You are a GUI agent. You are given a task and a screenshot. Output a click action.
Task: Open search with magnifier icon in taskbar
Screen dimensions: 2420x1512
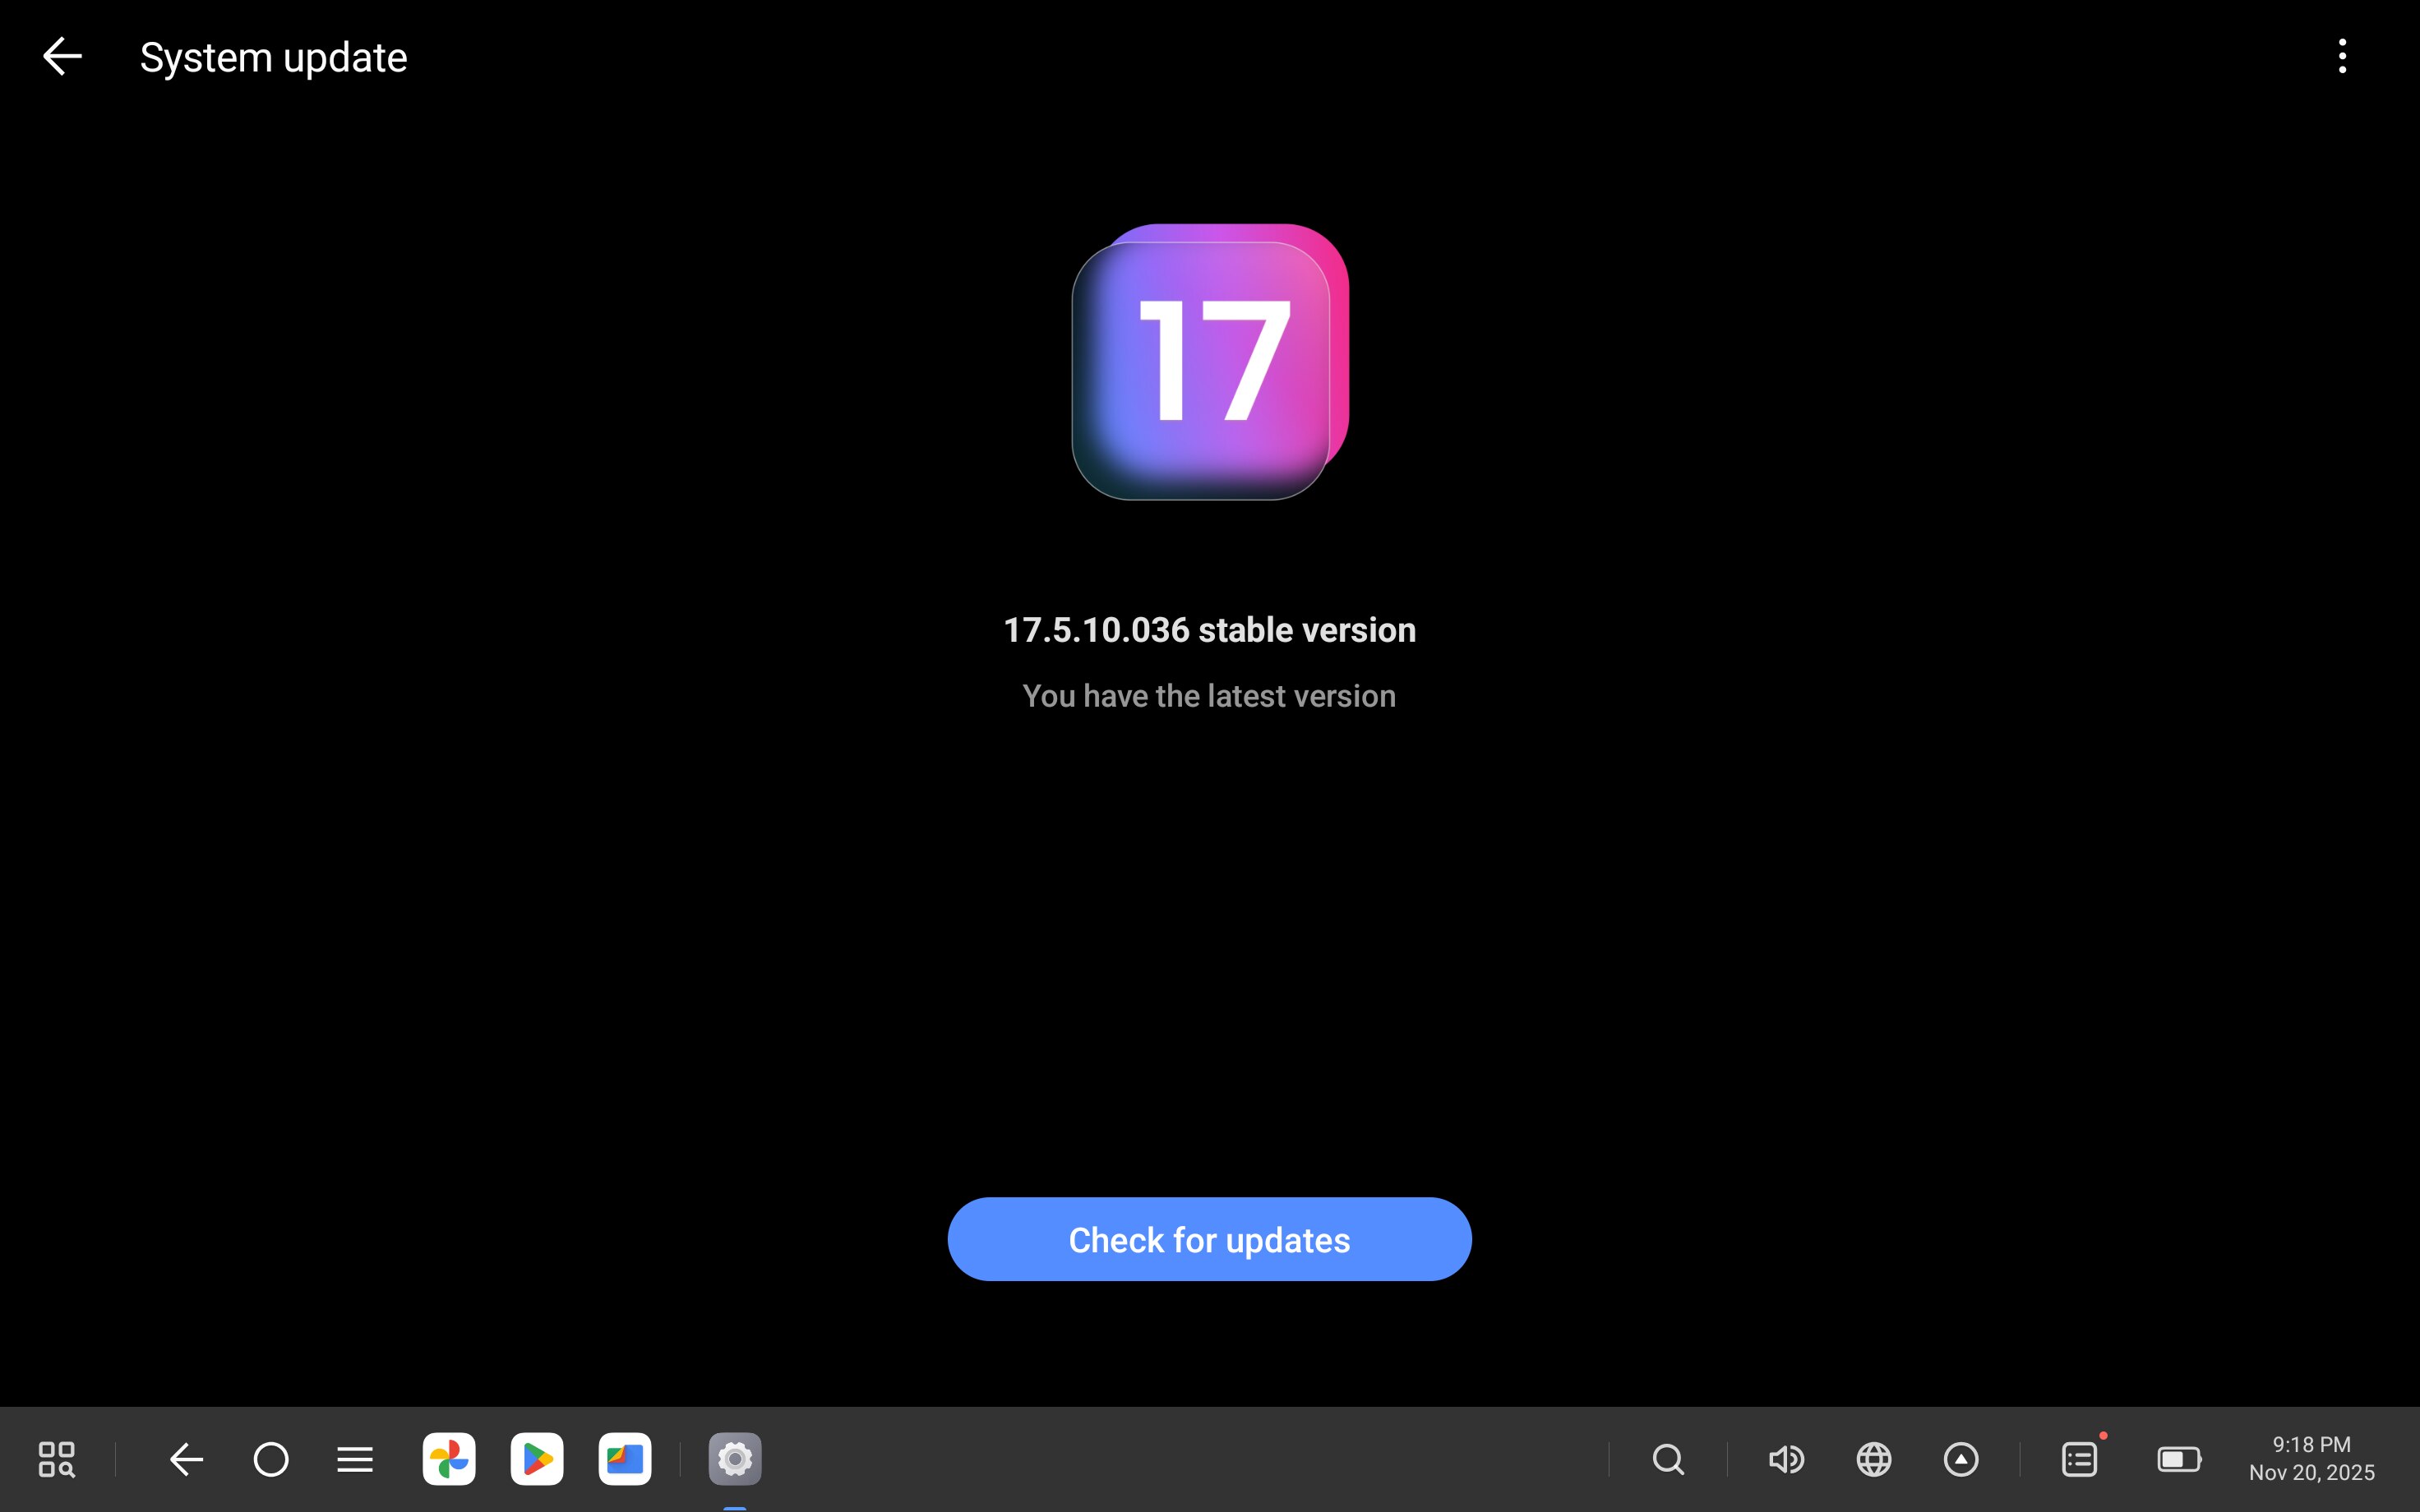(x=1668, y=1459)
